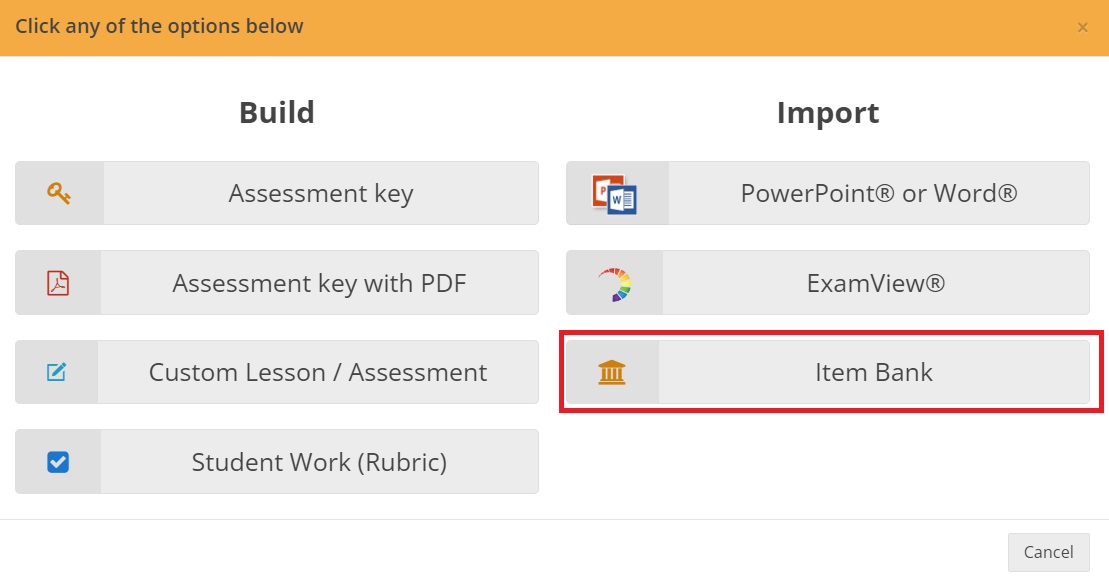Click the Cancel button
1109x582 pixels.
coord(1048,551)
